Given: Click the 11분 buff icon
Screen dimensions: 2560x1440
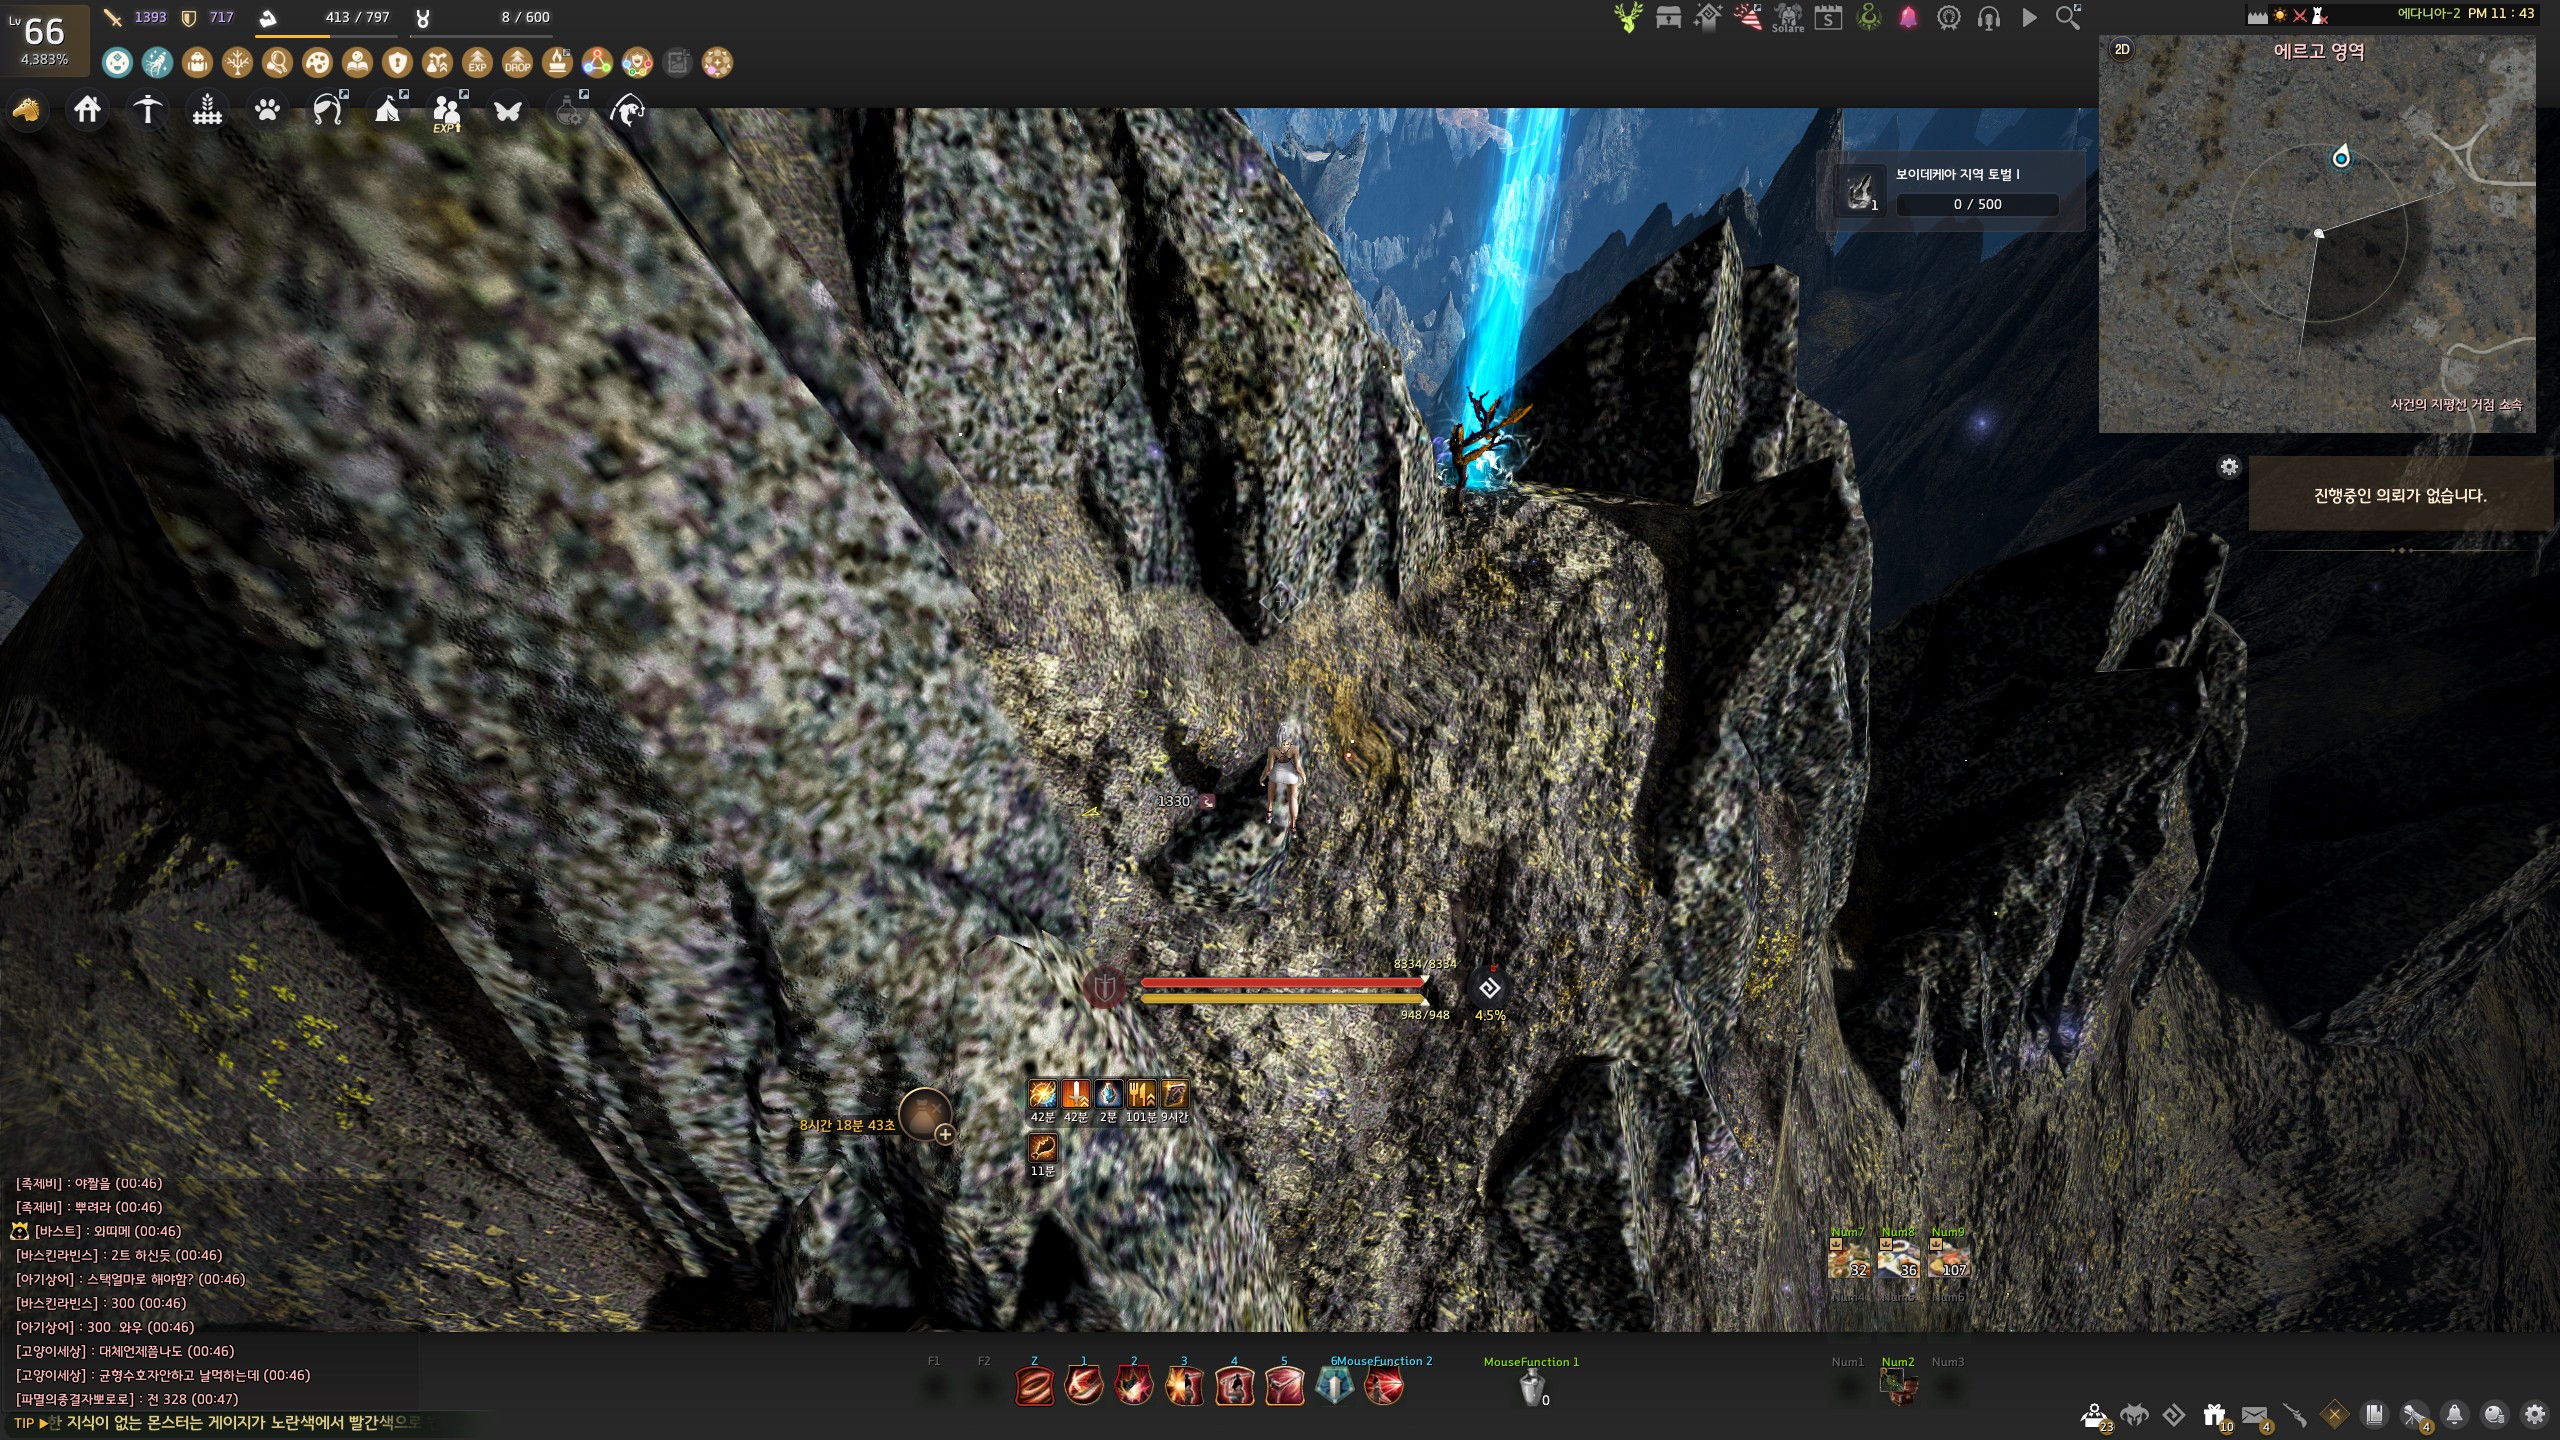Looking at the screenshot, I should (1043, 1147).
